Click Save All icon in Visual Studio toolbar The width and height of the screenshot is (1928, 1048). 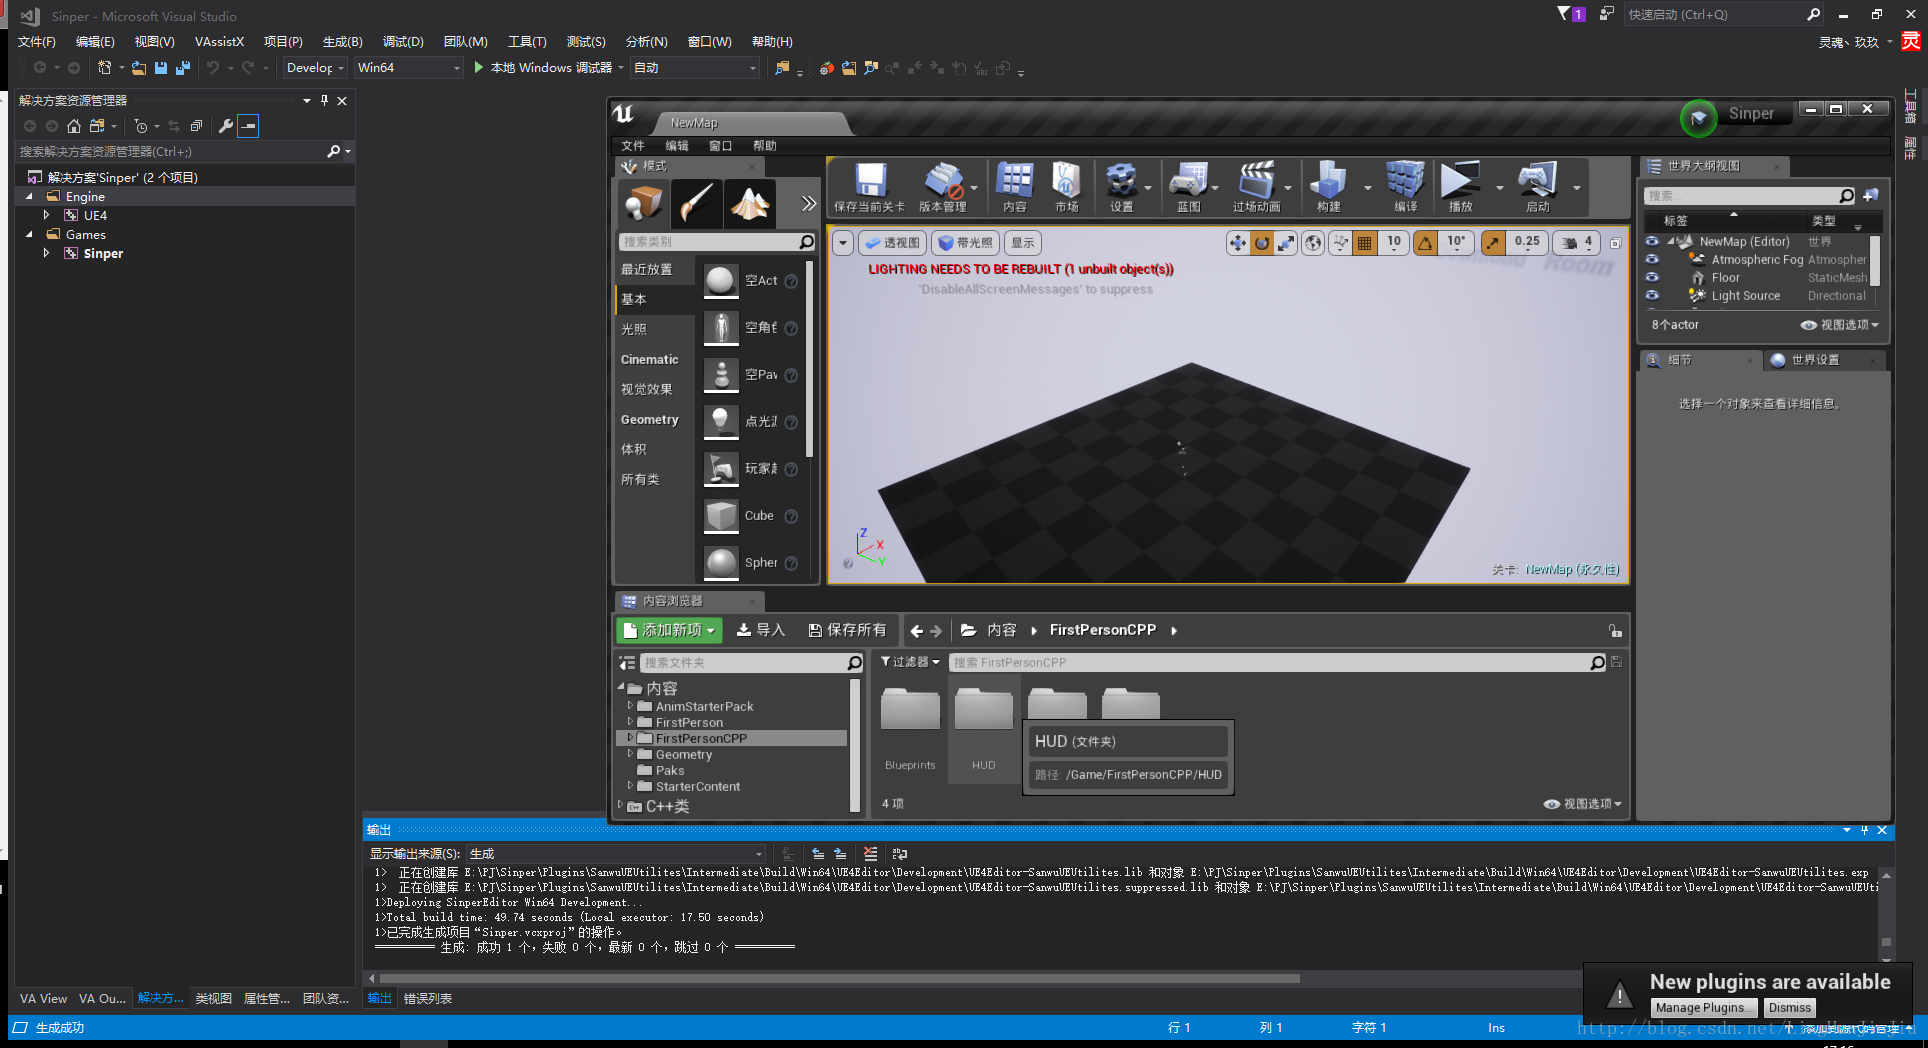coord(182,68)
